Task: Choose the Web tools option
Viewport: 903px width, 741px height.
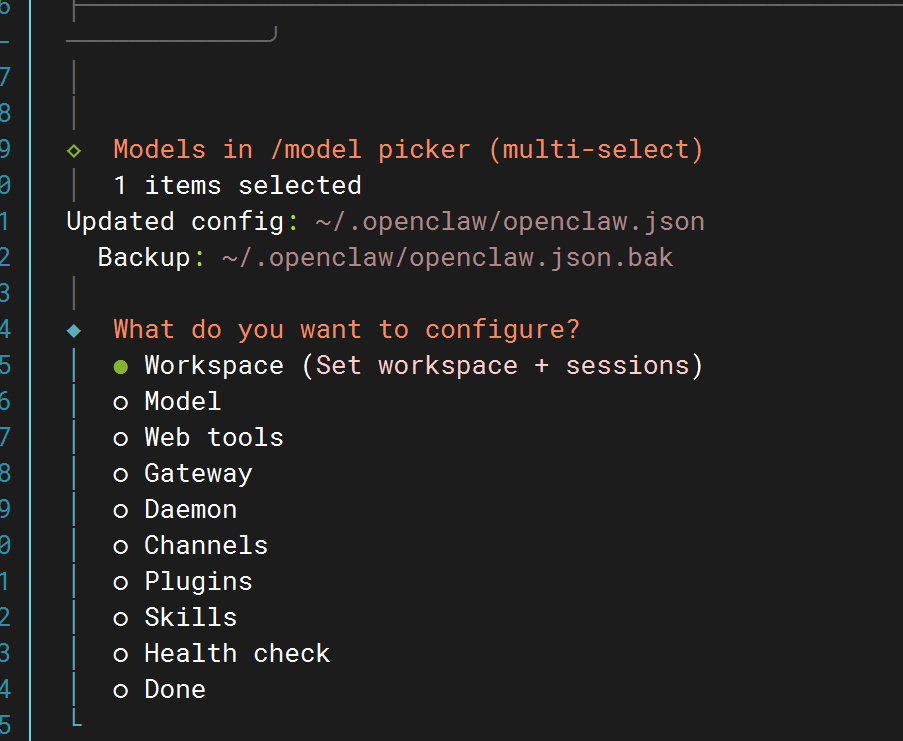Action: (x=198, y=438)
